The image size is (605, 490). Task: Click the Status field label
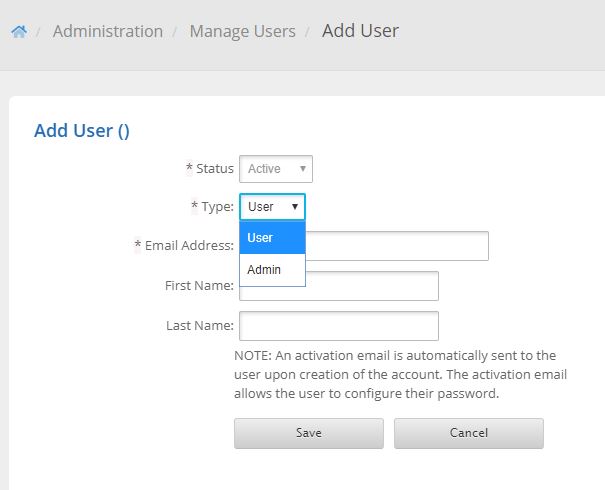click(214, 169)
